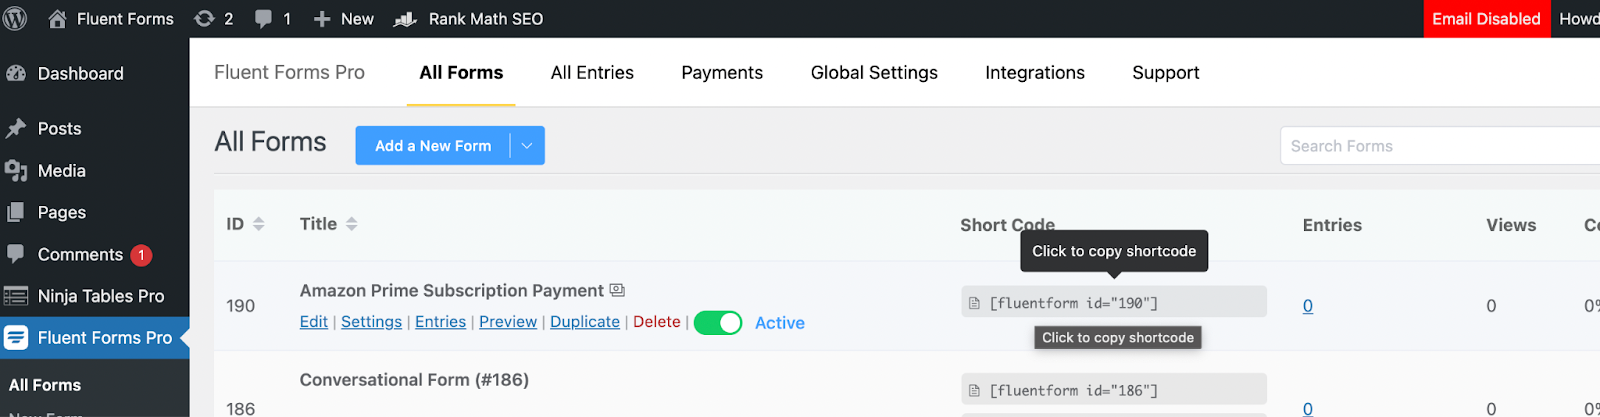This screenshot has width=1600, height=417.
Task: Copy the fluentform id="186" shortcode
Action: [x=1114, y=390]
